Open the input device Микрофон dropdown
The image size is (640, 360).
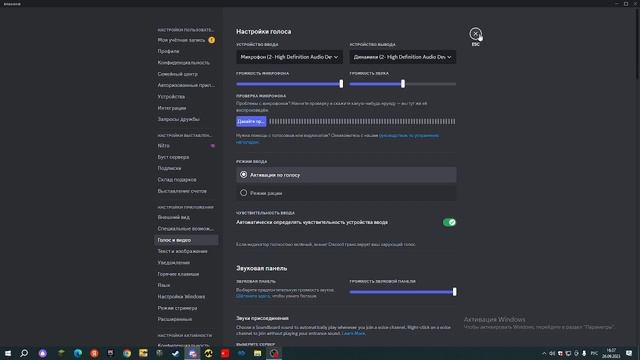pos(289,57)
